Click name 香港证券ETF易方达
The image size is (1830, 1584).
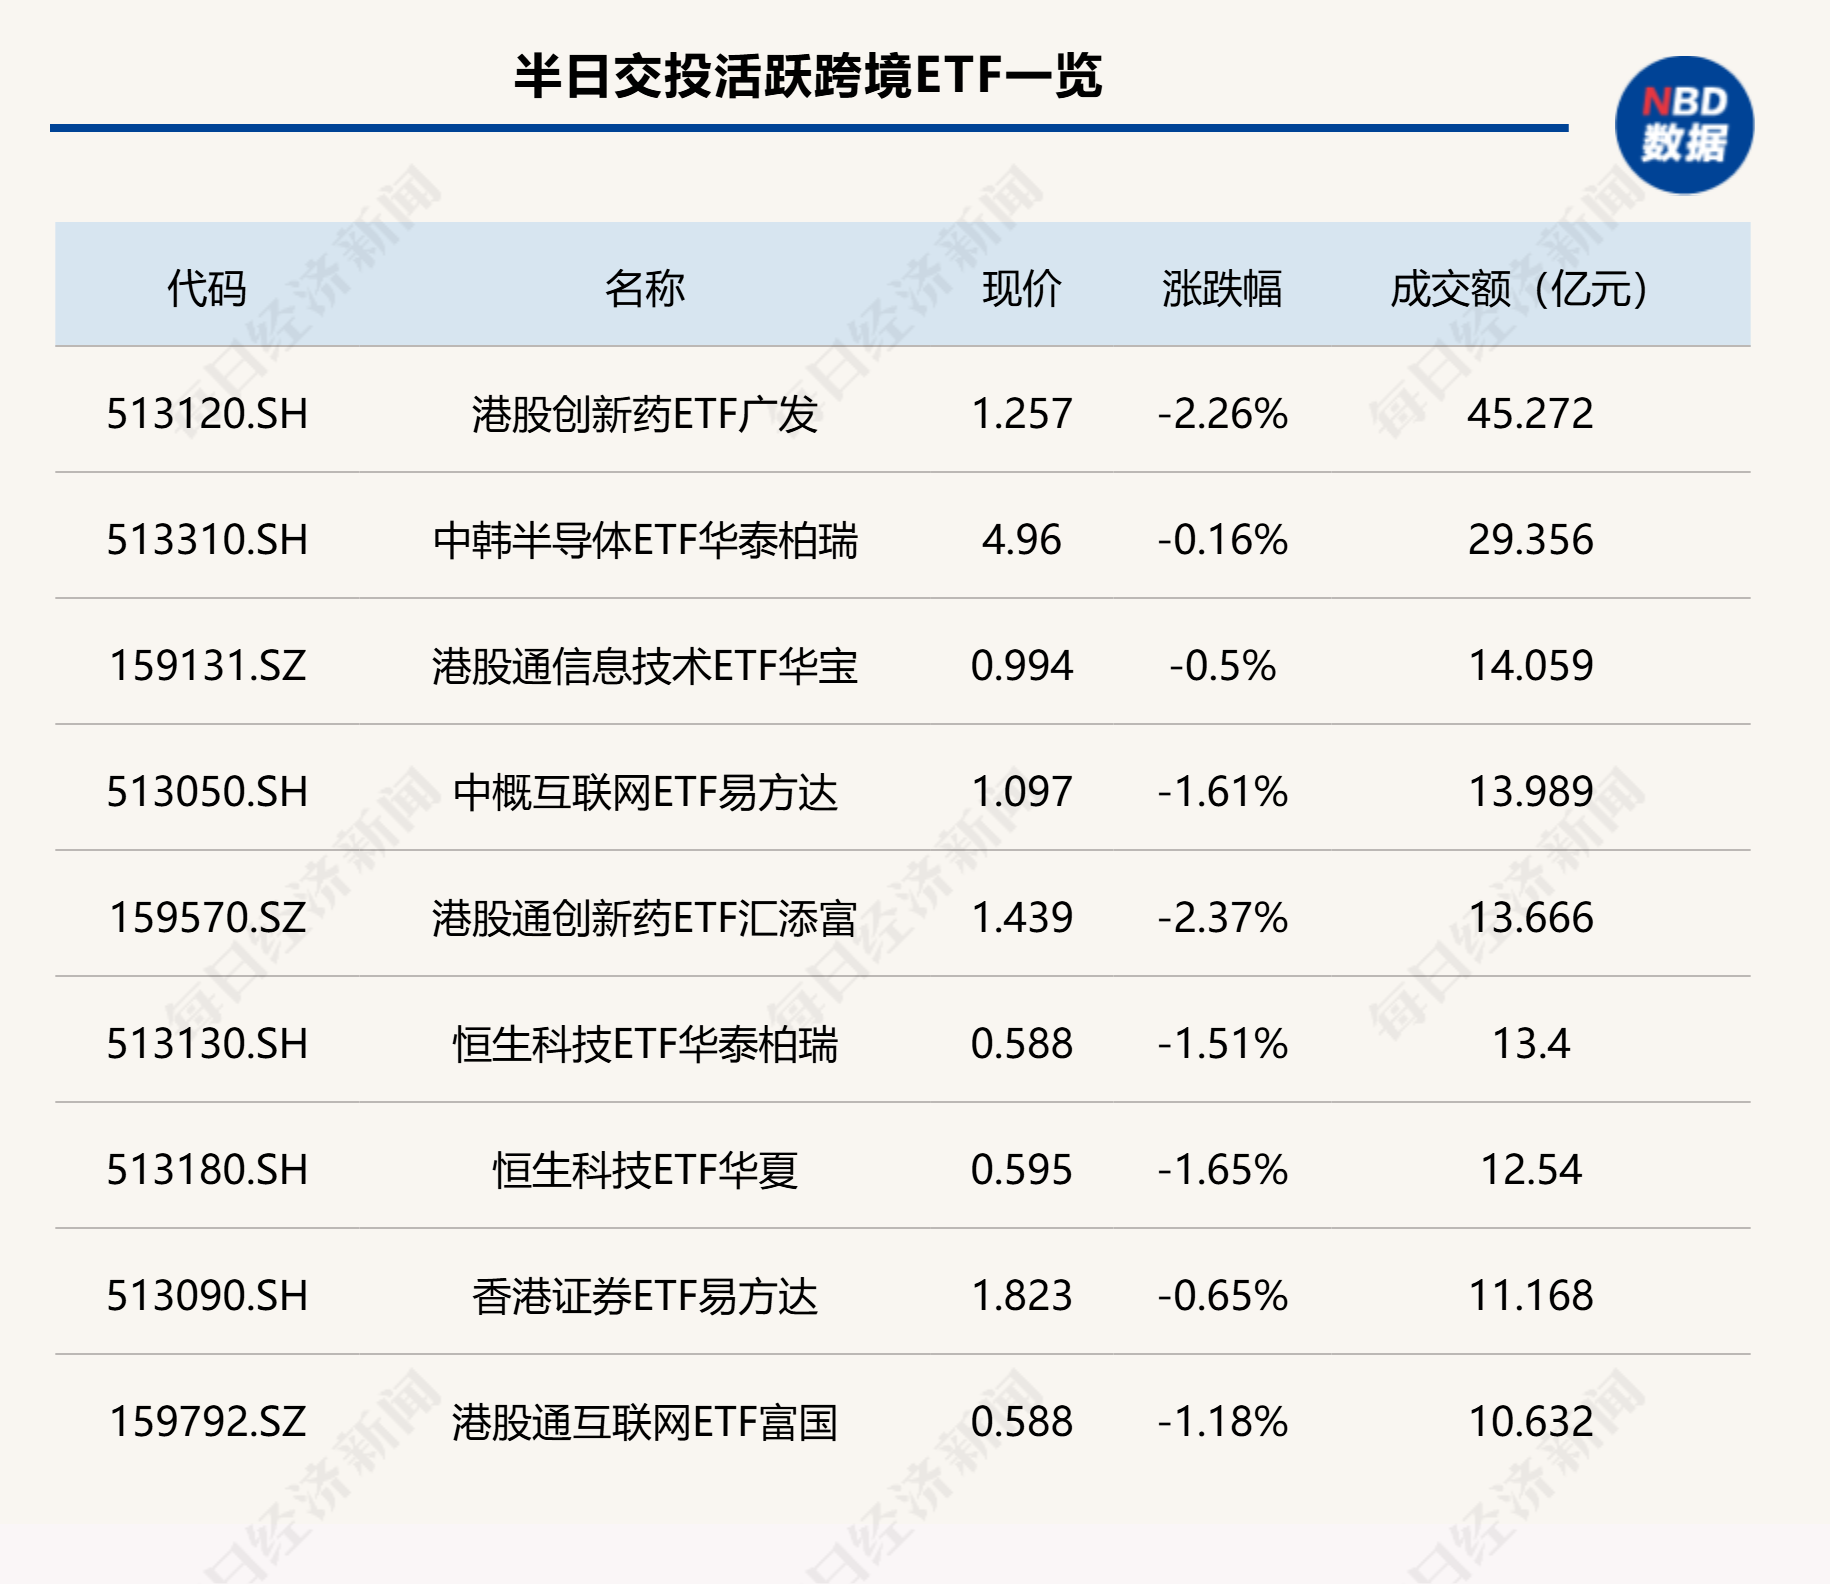pos(645,1296)
